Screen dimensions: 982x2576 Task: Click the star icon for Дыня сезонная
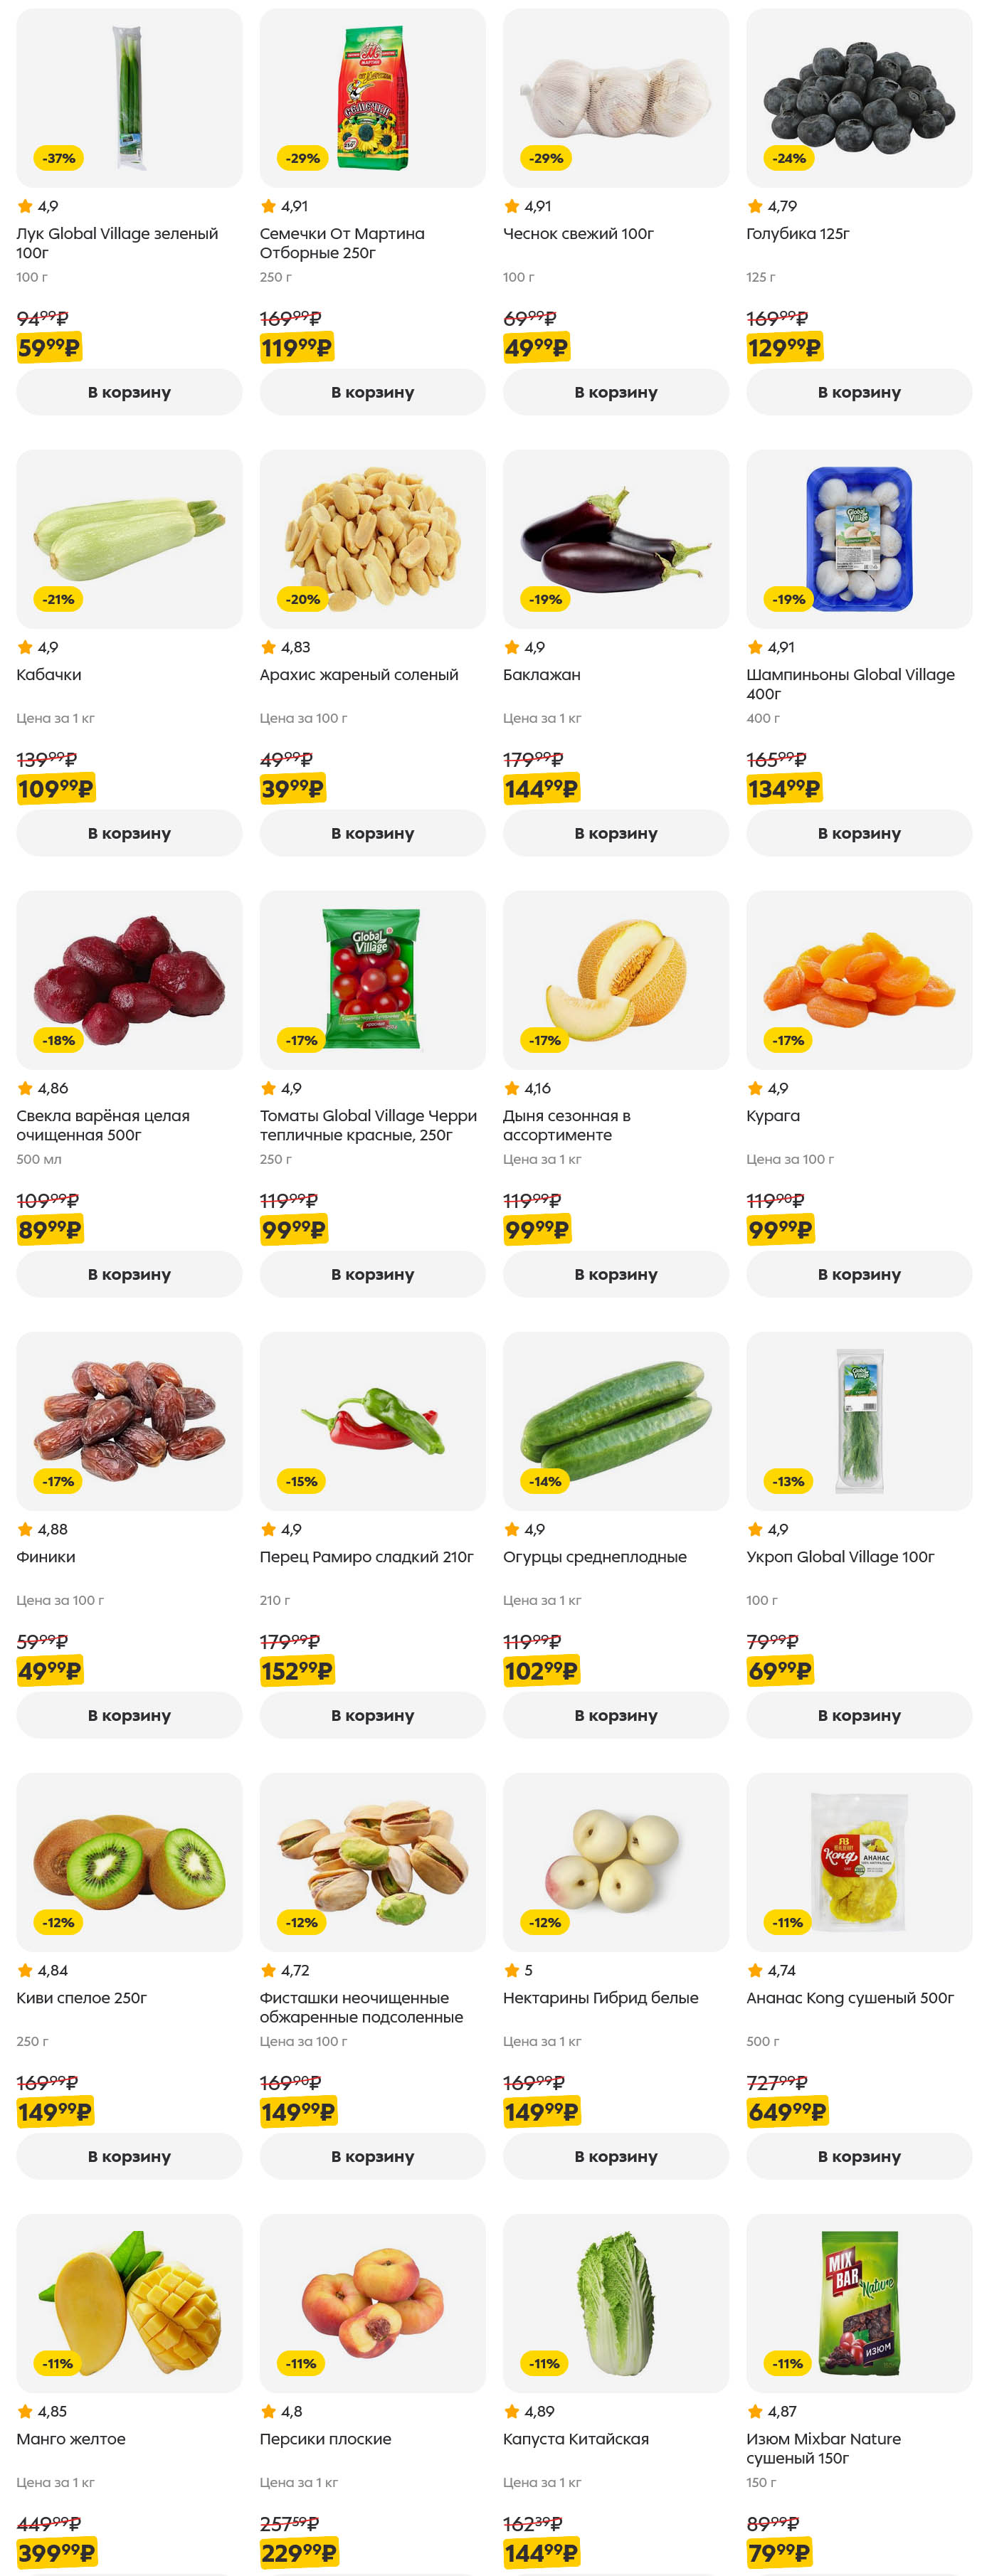coord(512,1088)
